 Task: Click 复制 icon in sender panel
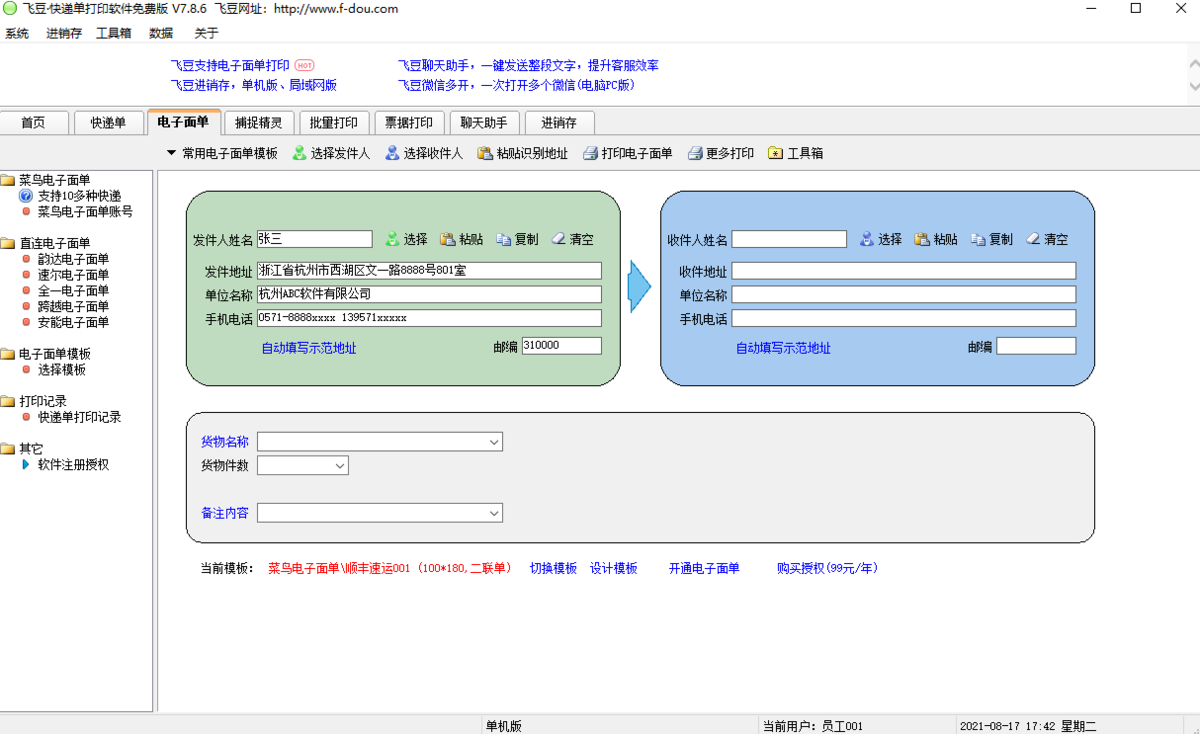503,240
